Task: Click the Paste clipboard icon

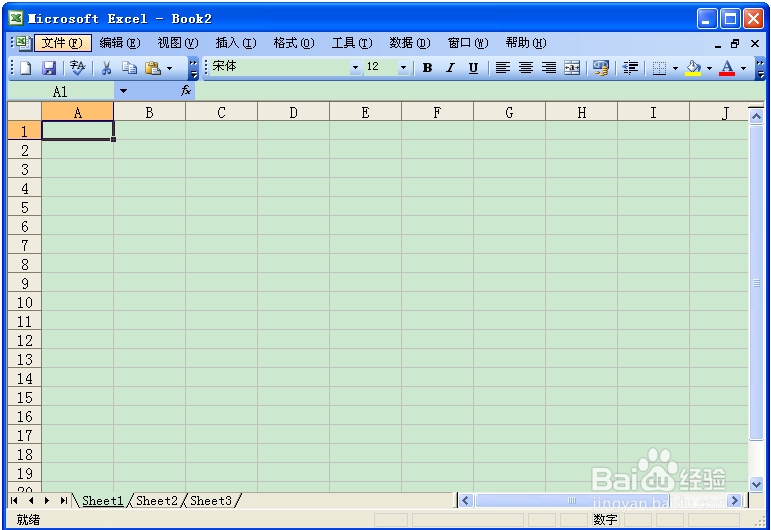Action: pos(153,68)
